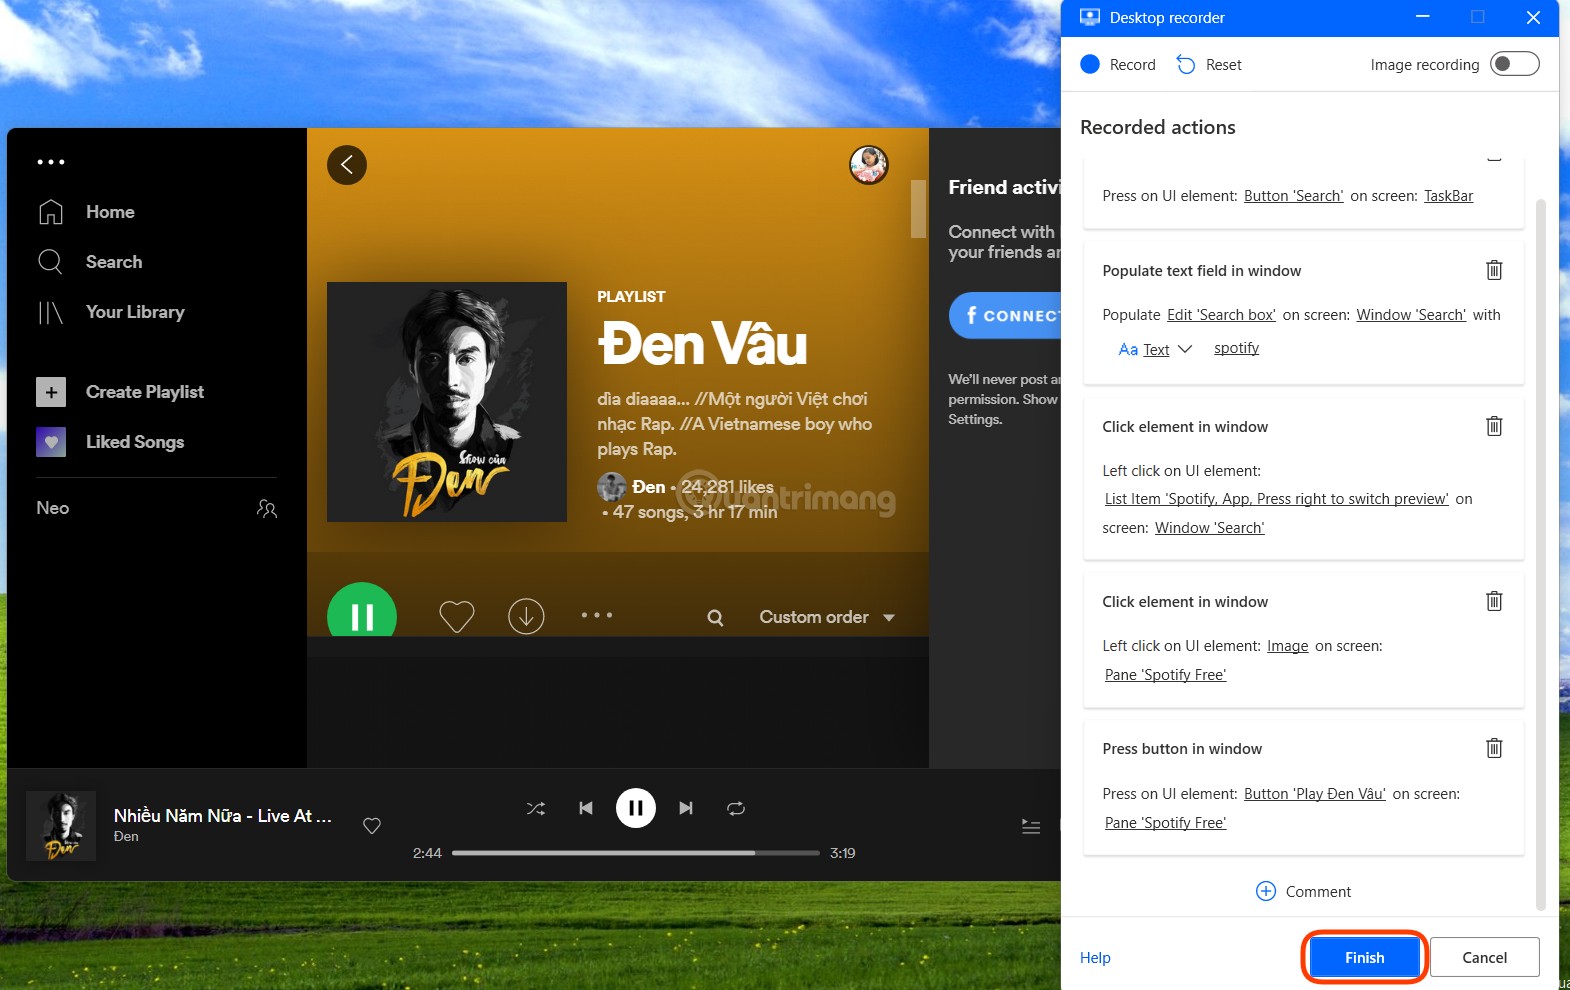Open artist Đen in the now-playing bar

point(126,837)
